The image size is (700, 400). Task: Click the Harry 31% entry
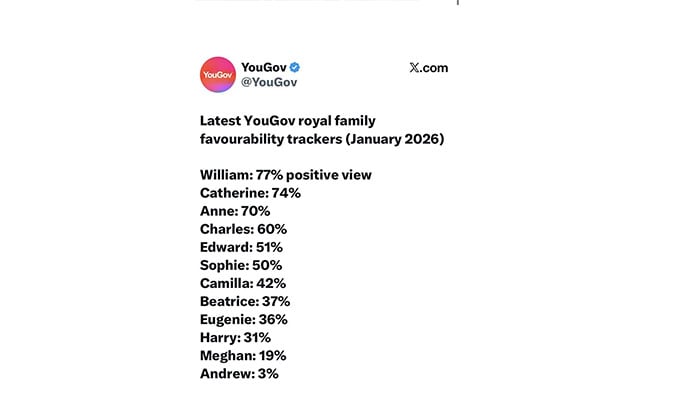(x=235, y=337)
